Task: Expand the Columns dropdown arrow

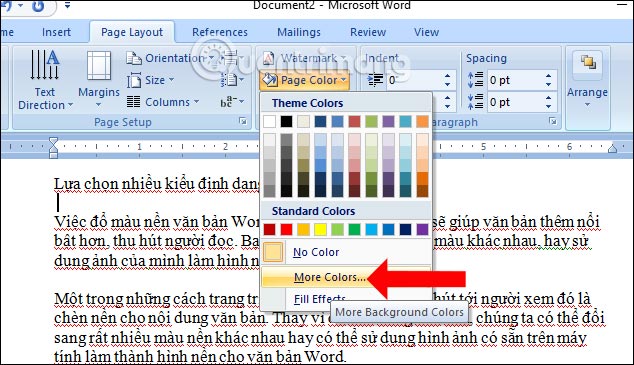Action: tap(197, 102)
